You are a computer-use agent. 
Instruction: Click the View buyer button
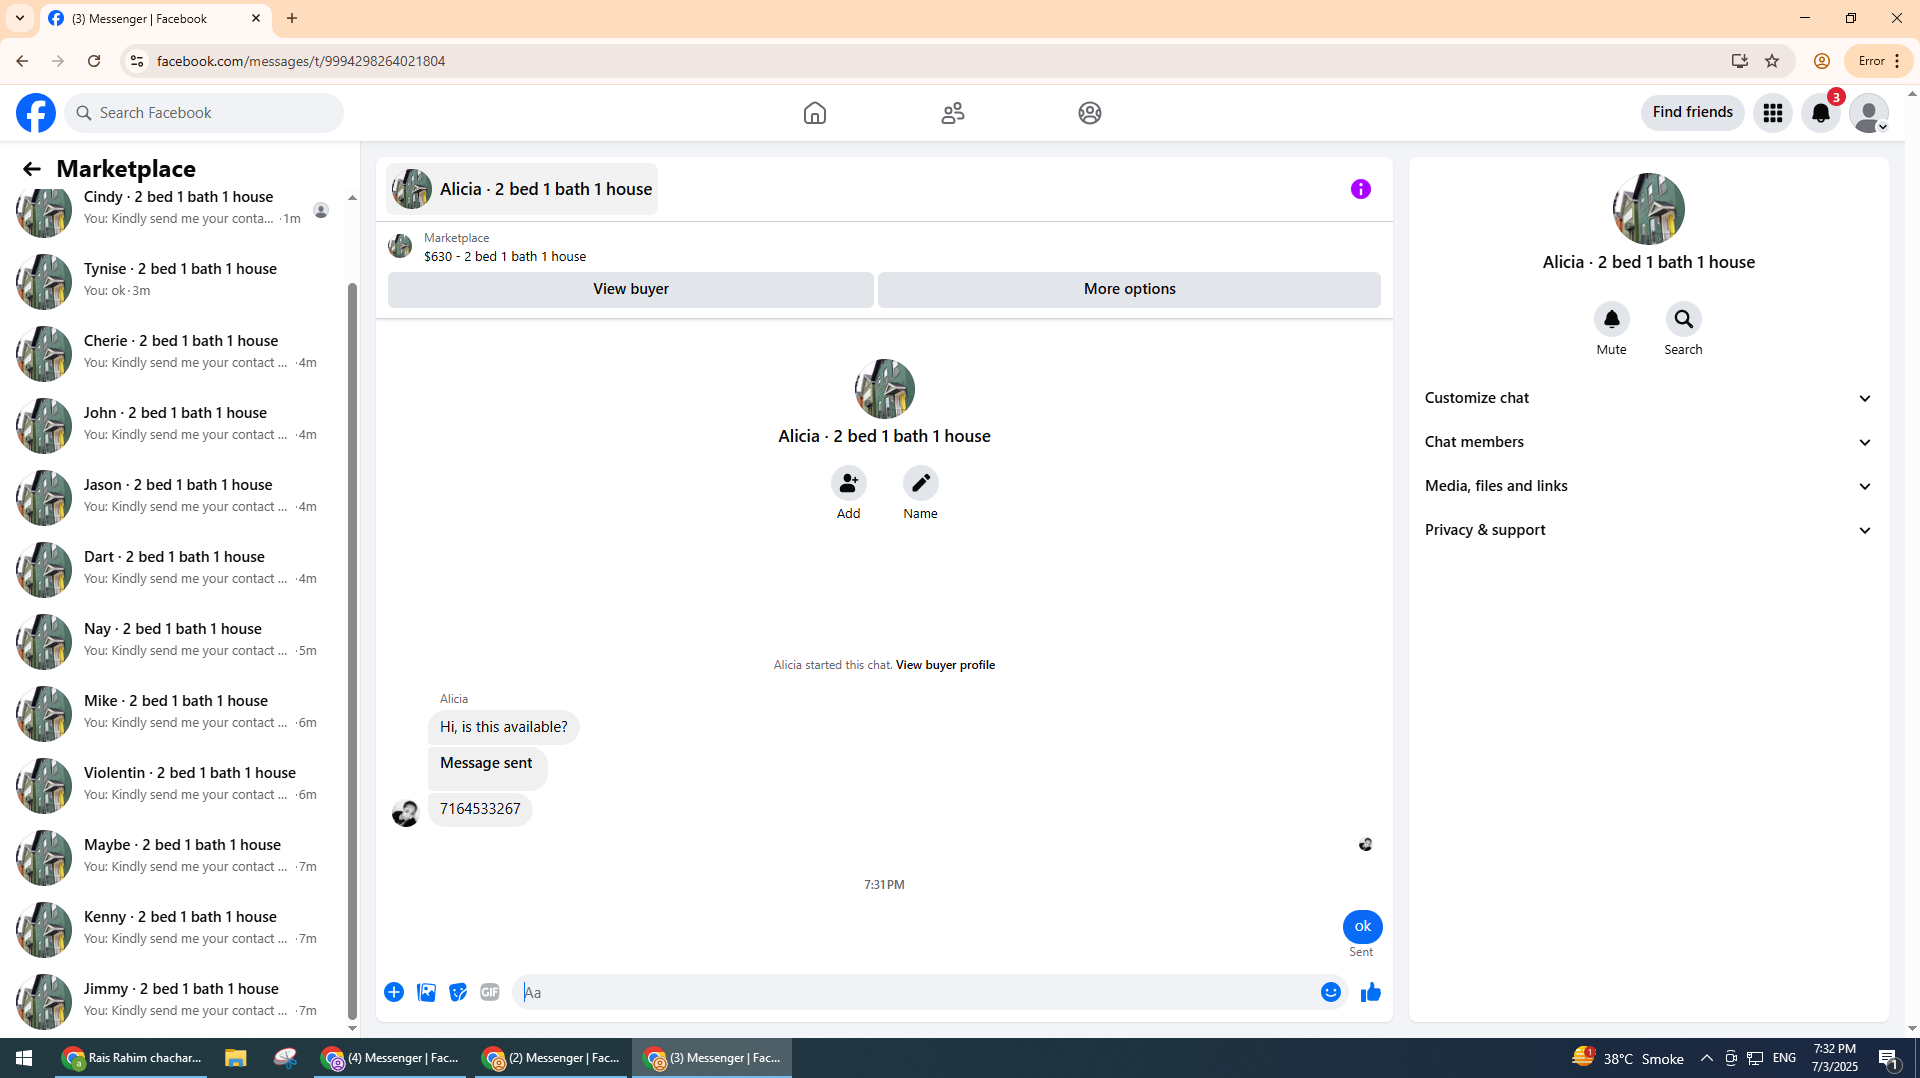coord(630,289)
